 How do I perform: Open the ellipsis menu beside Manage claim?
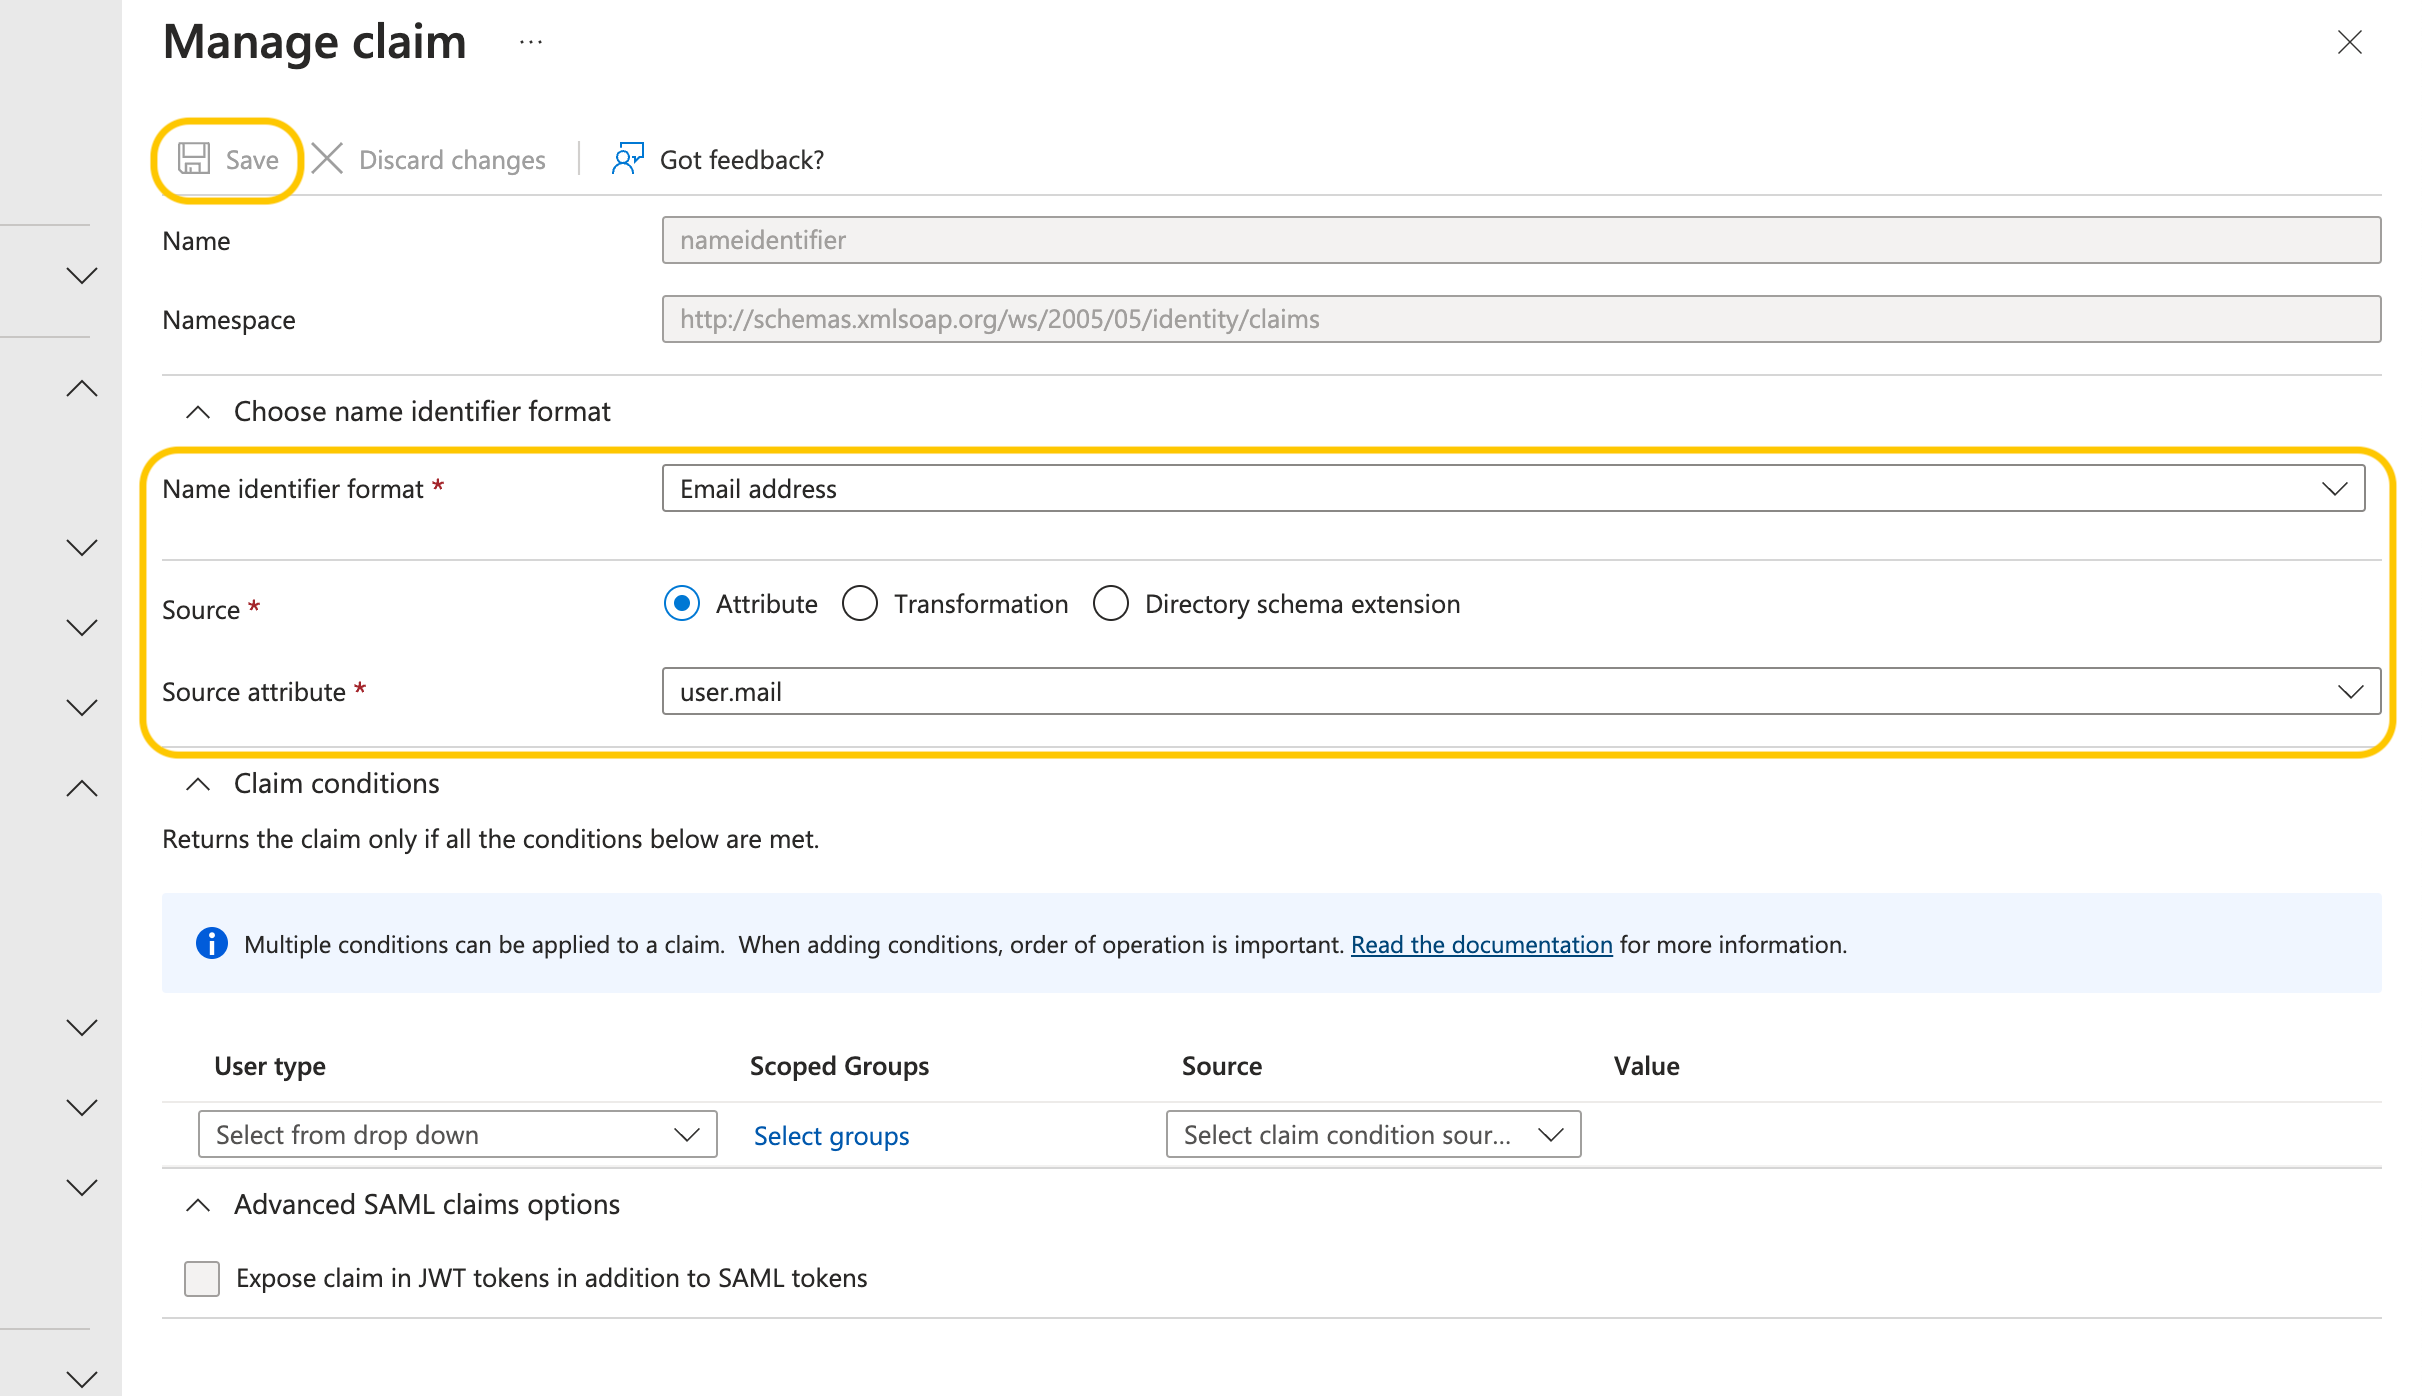[531, 42]
